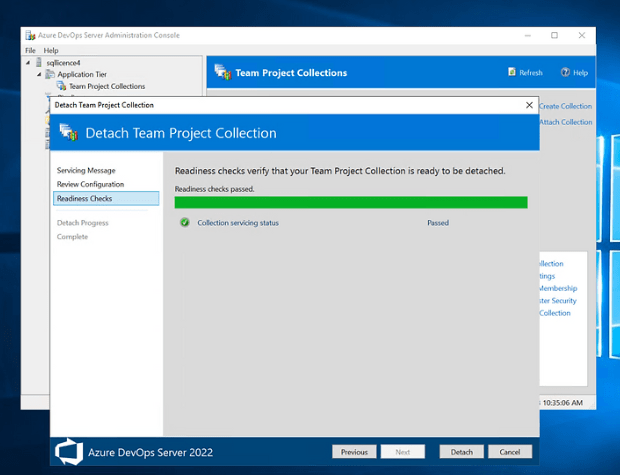The height and width of the screenshot is (475, 620).
Task: Open Help link in the console header
Action: (580, 73)
